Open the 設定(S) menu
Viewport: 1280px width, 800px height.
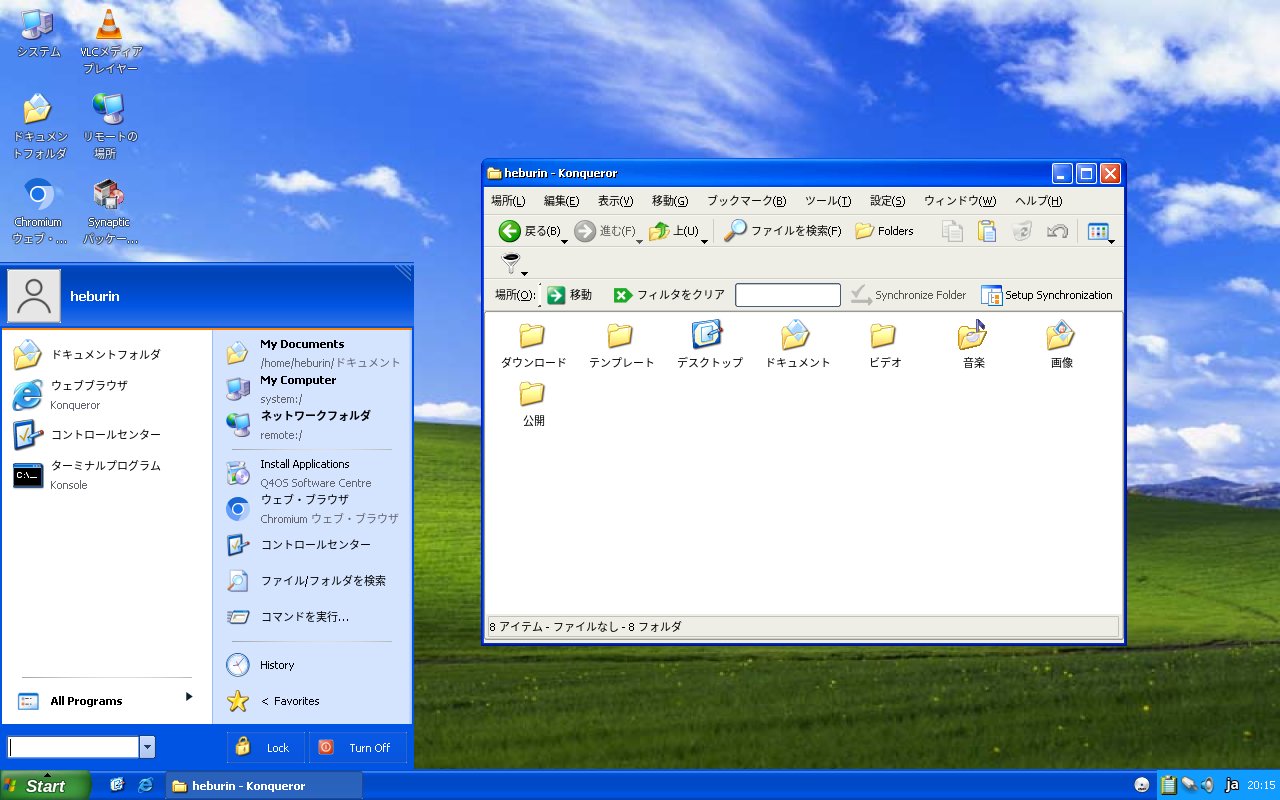pos(887,201)
